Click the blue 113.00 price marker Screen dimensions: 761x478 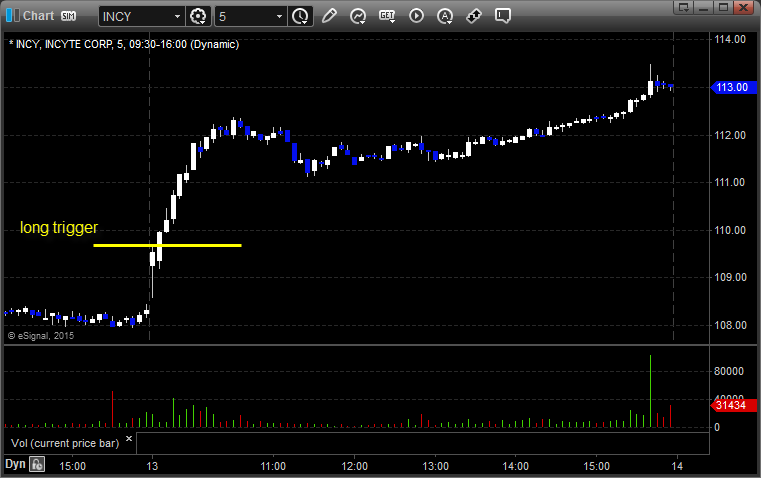pyautogui.click(x=733, y=87)
